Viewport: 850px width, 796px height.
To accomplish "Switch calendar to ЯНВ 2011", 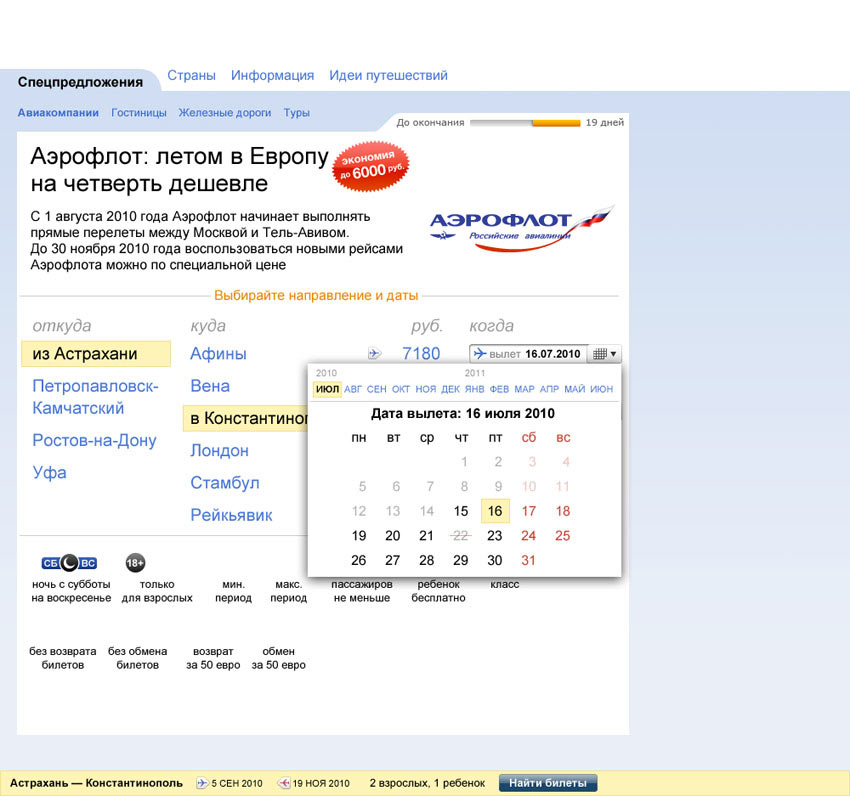I will click(x=475, y=389).
